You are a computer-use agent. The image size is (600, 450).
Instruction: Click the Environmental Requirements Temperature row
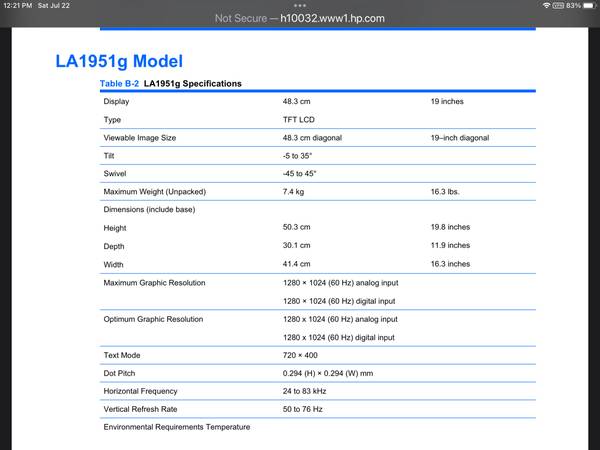point(176,427)
